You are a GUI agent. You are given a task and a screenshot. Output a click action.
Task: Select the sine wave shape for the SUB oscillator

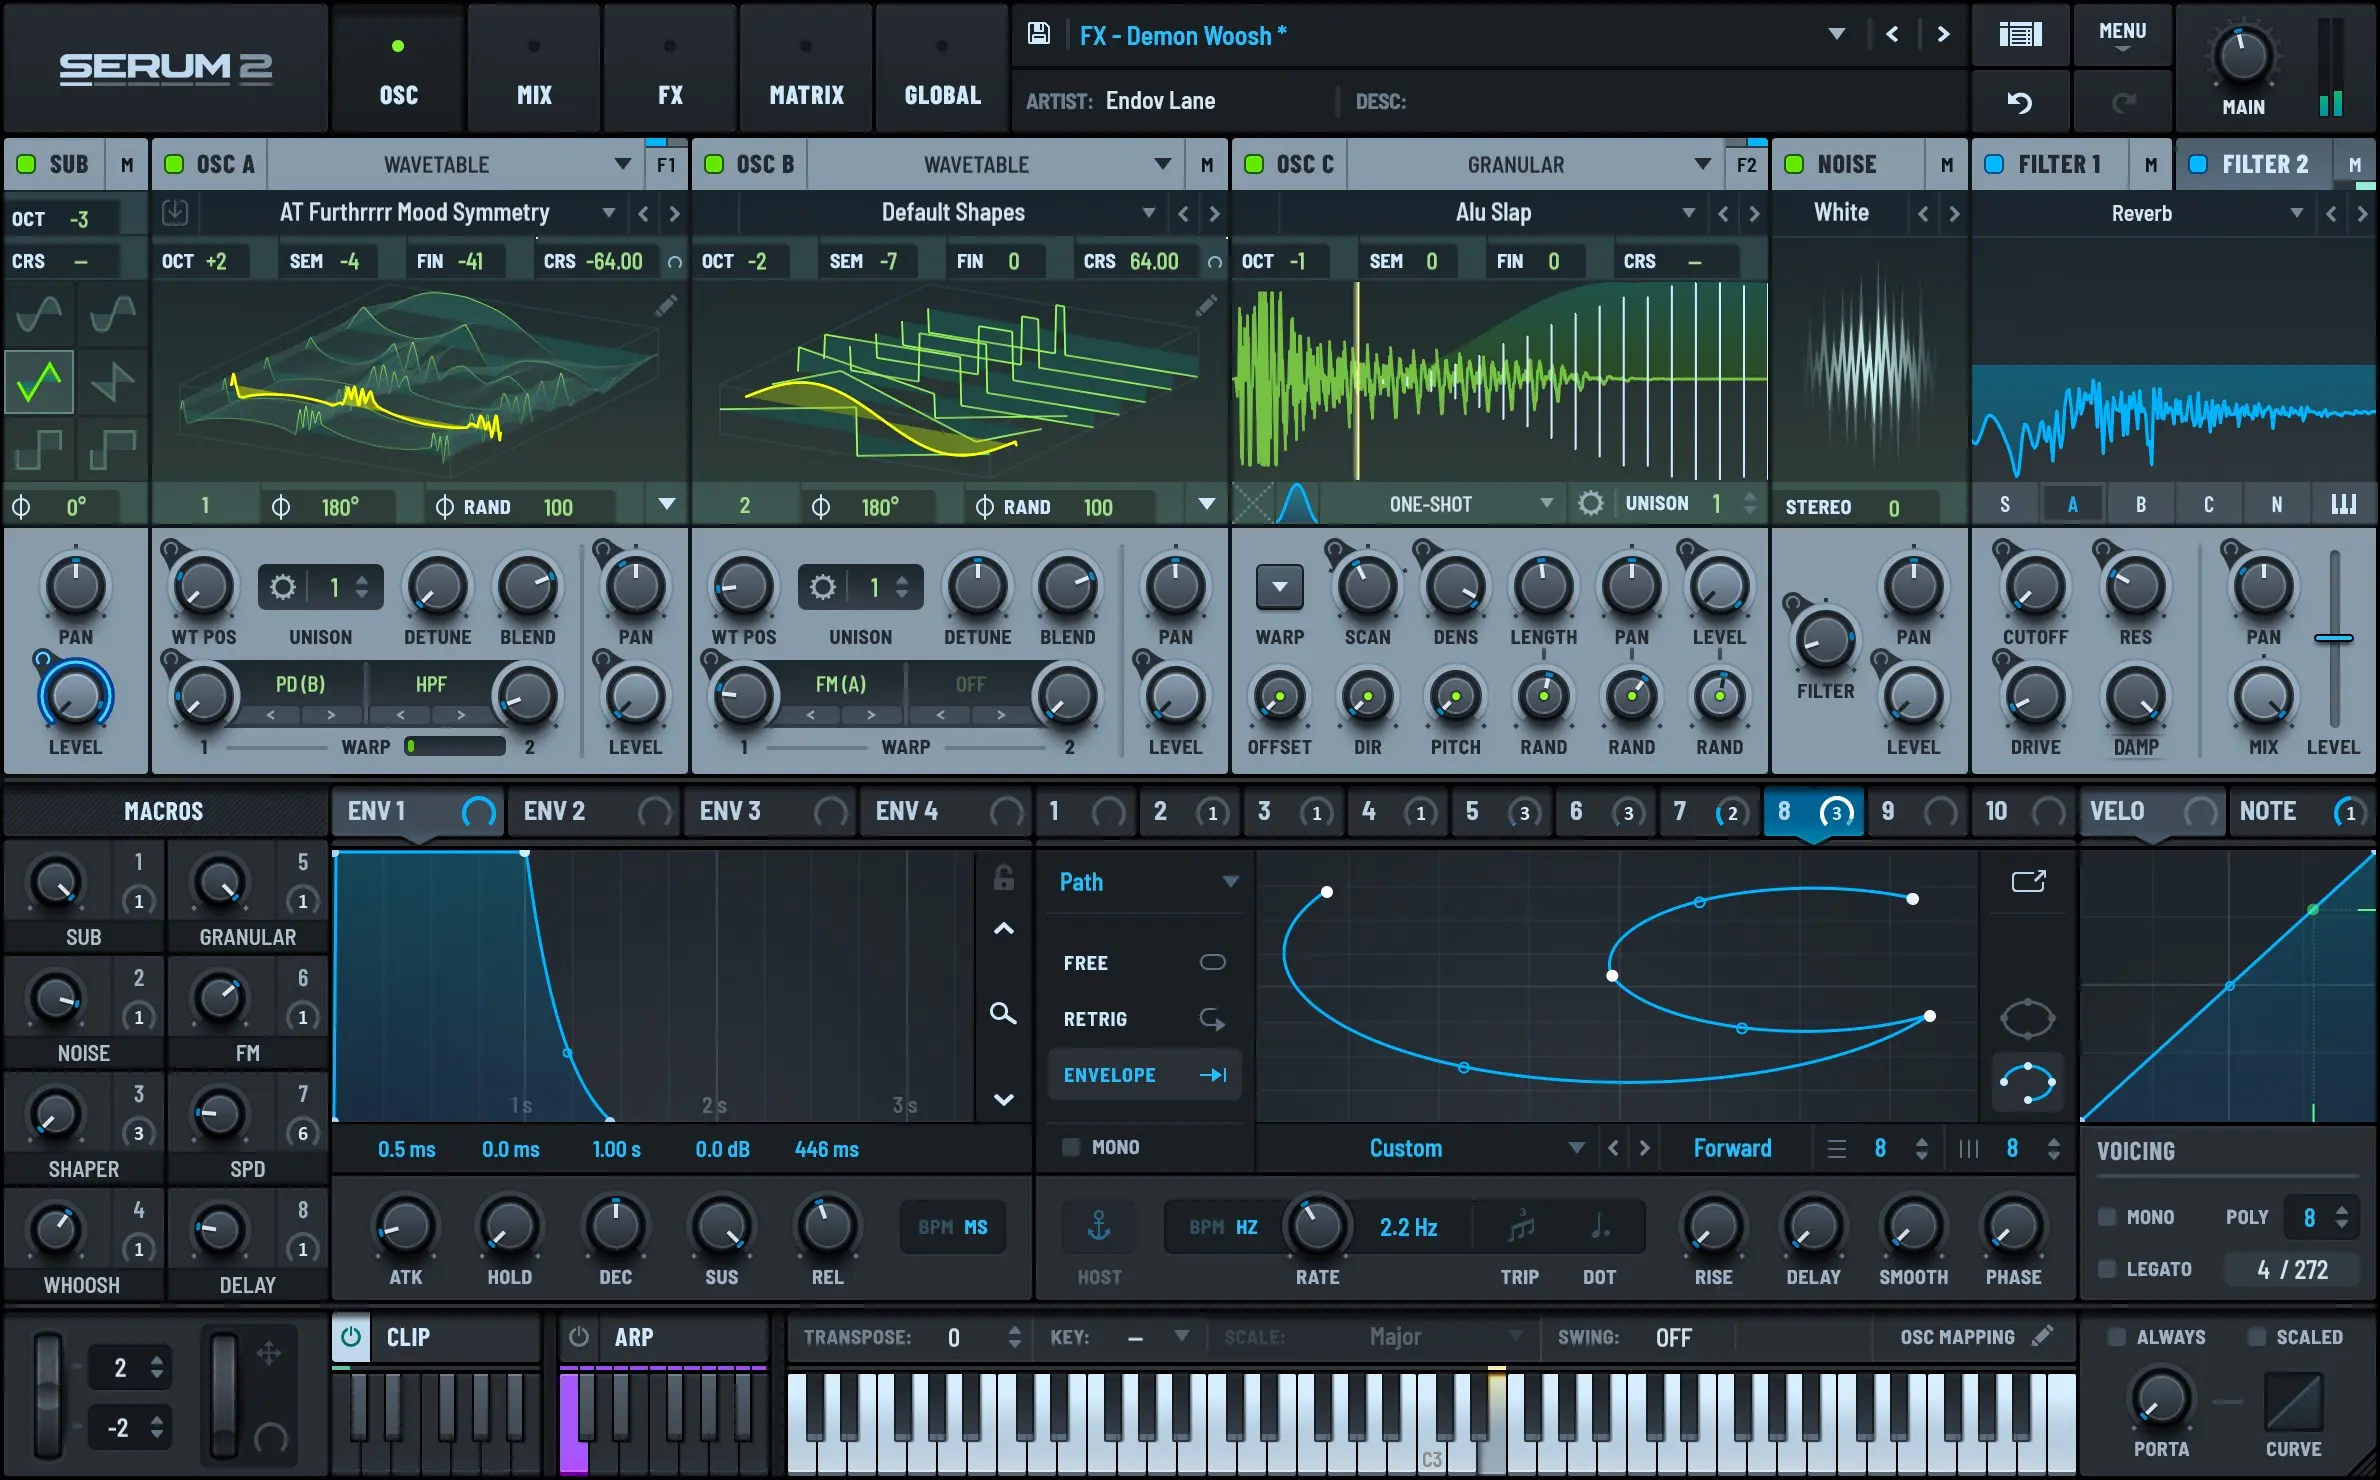coord(37,312)
